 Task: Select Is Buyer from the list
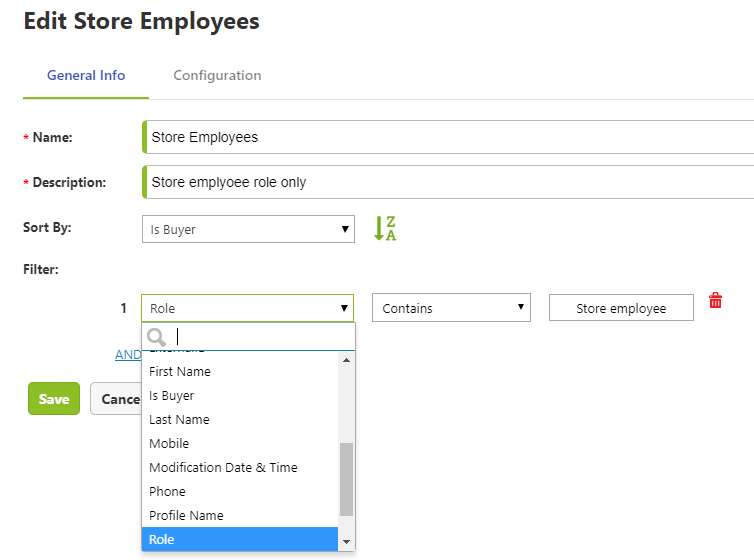[240, 396]
